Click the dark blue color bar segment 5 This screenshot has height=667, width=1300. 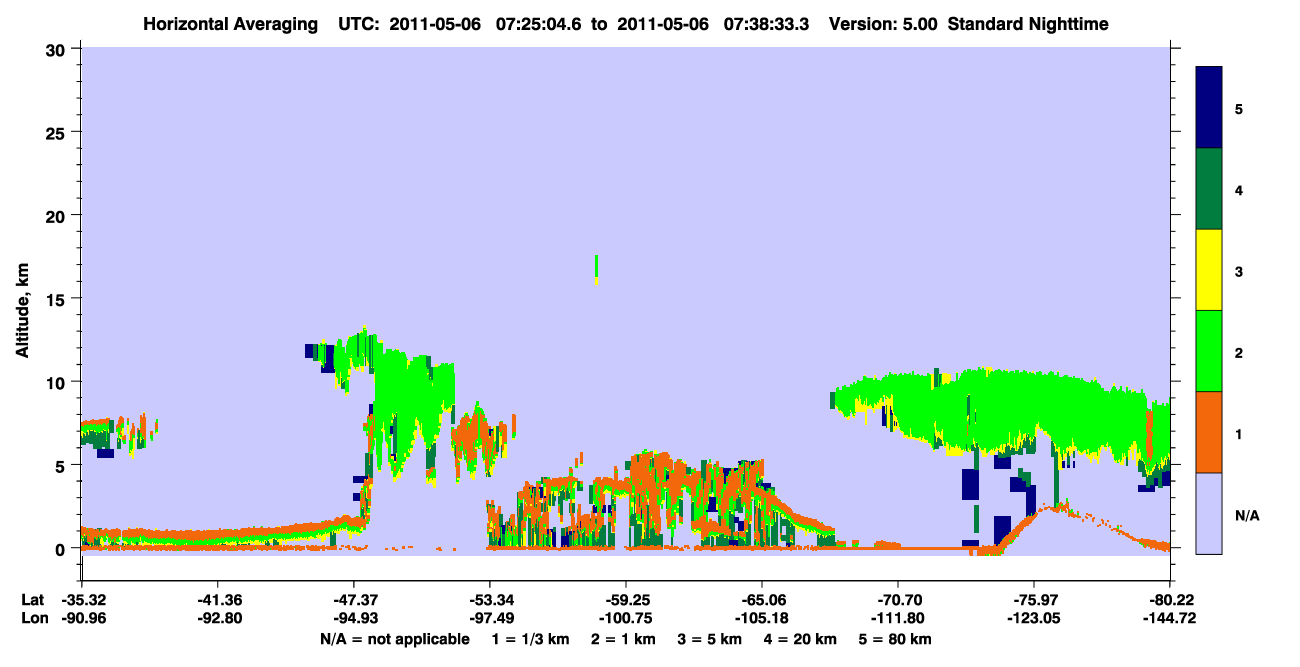pyautogui.click(x=1209, y=108)
